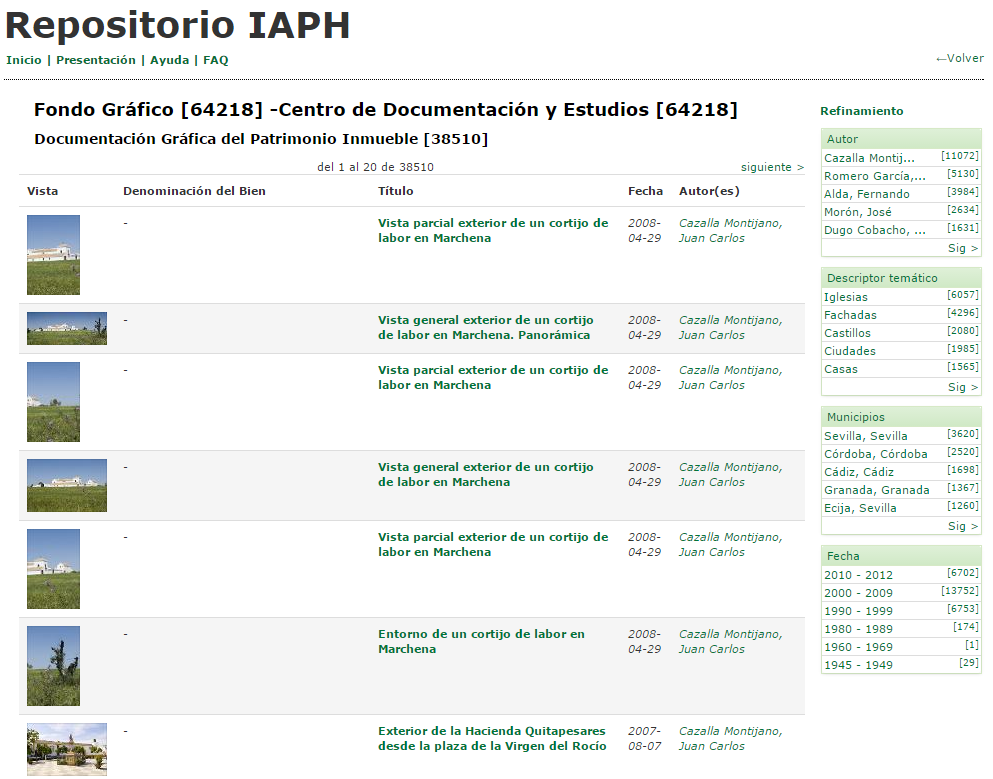Show more Descriptor temático entries via Sig
Viewport: 993px width, 779px height.
point(963,387)
